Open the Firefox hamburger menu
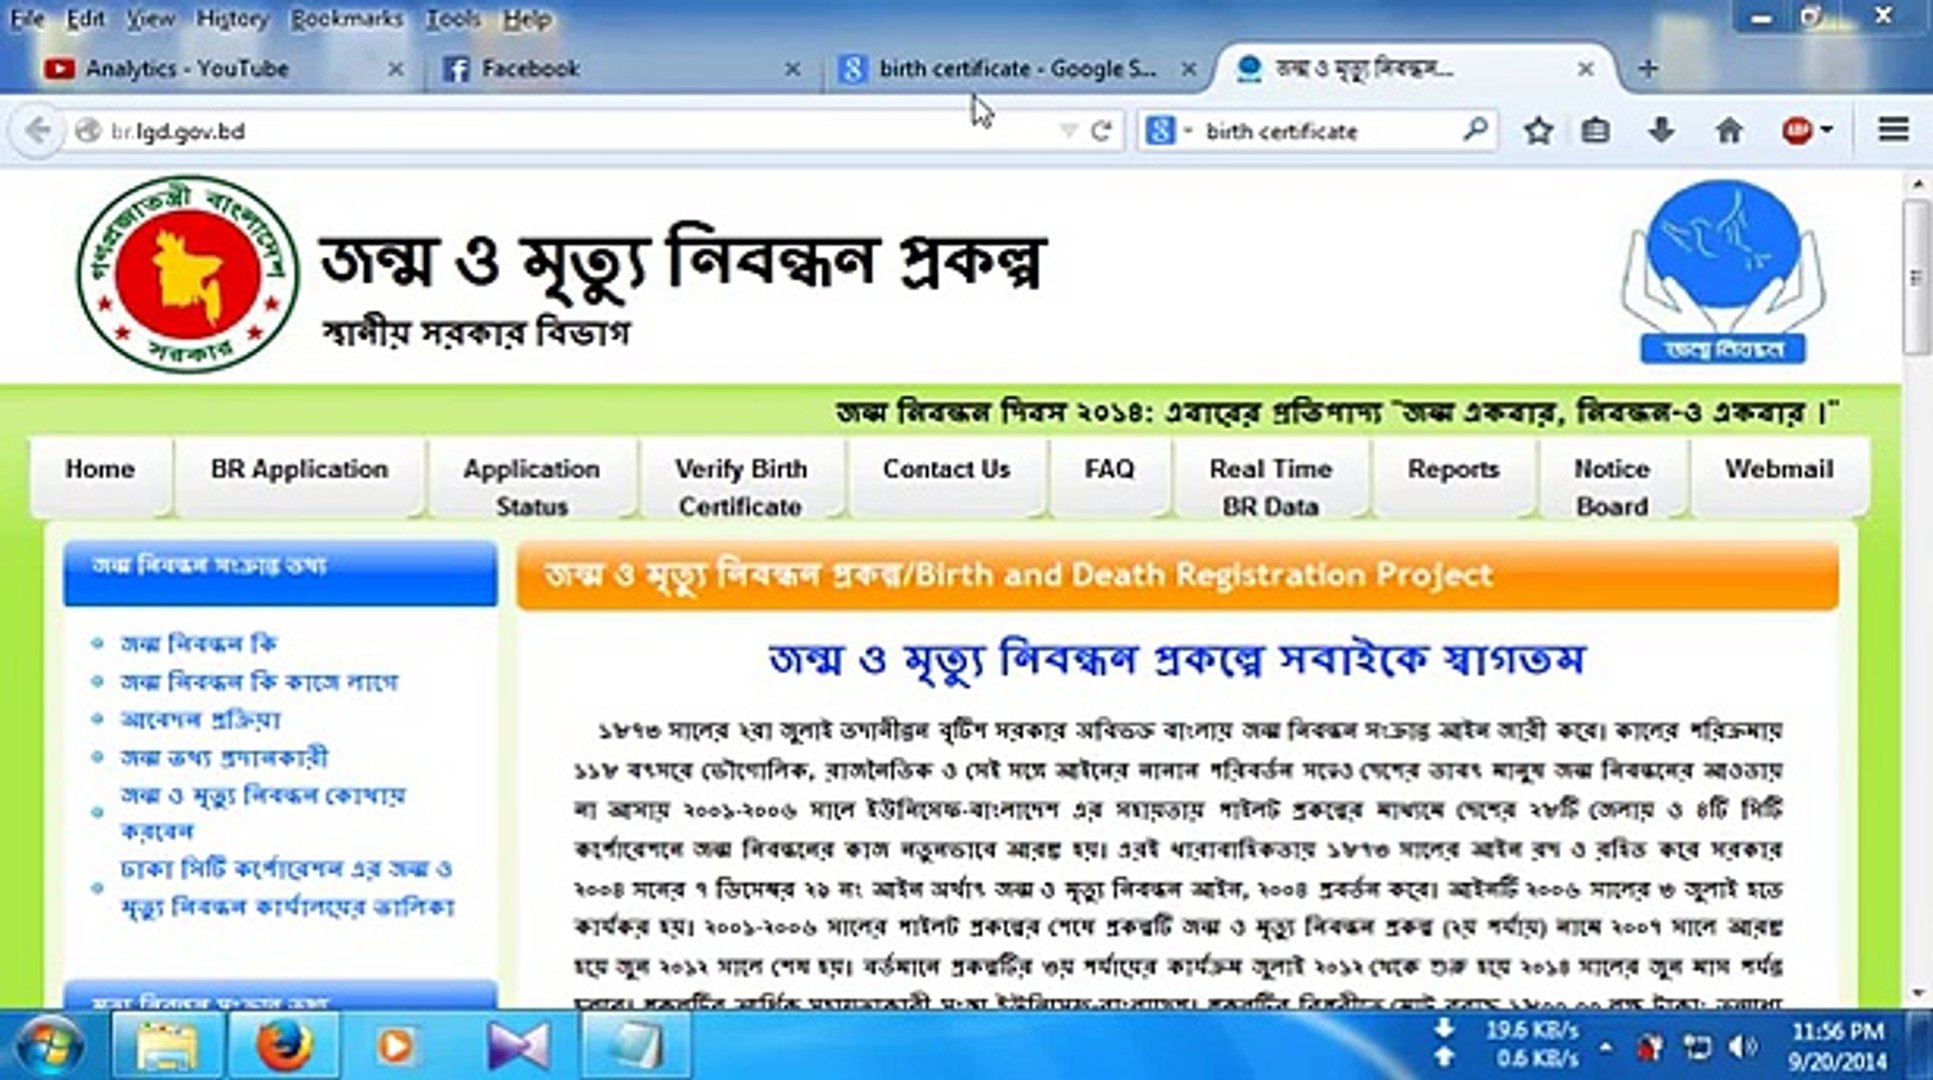Screen dimensions: 1933x1080 click(1893, 130)
